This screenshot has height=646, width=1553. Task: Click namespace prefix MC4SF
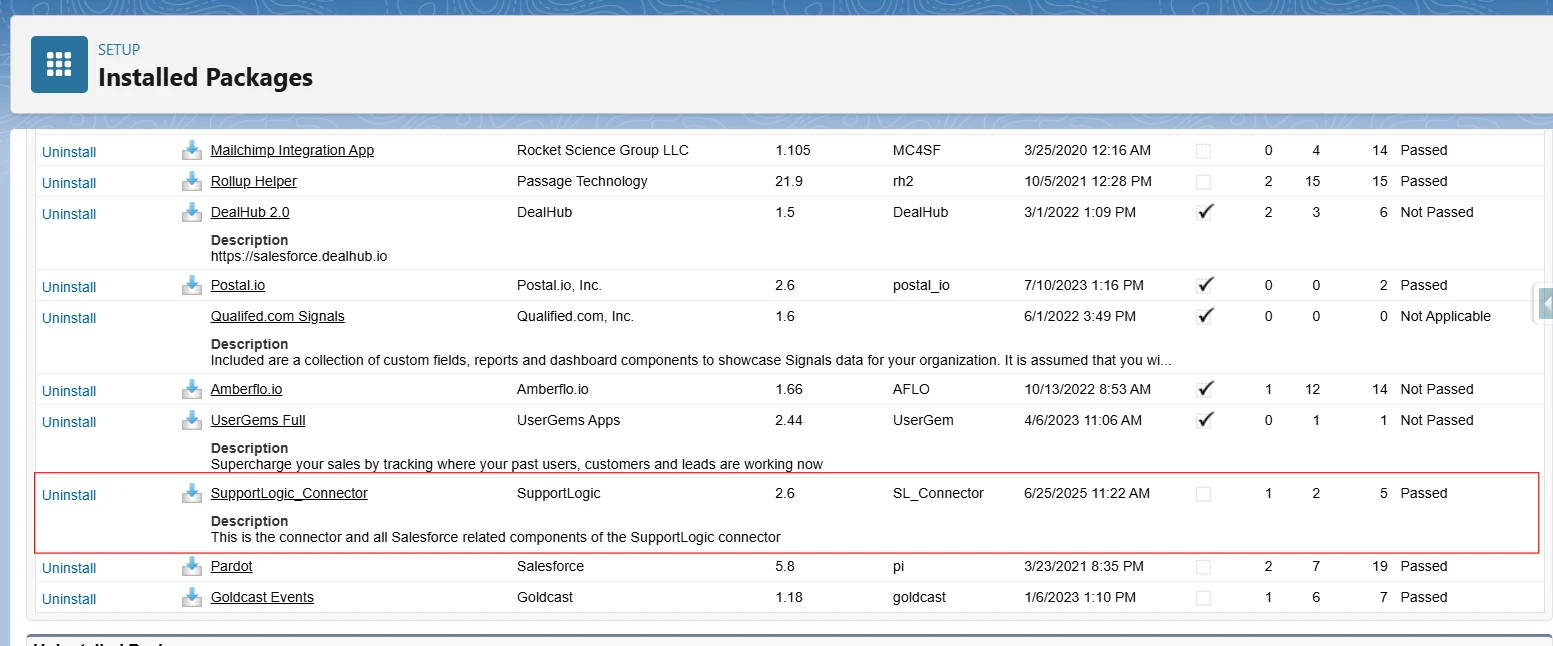917,150
